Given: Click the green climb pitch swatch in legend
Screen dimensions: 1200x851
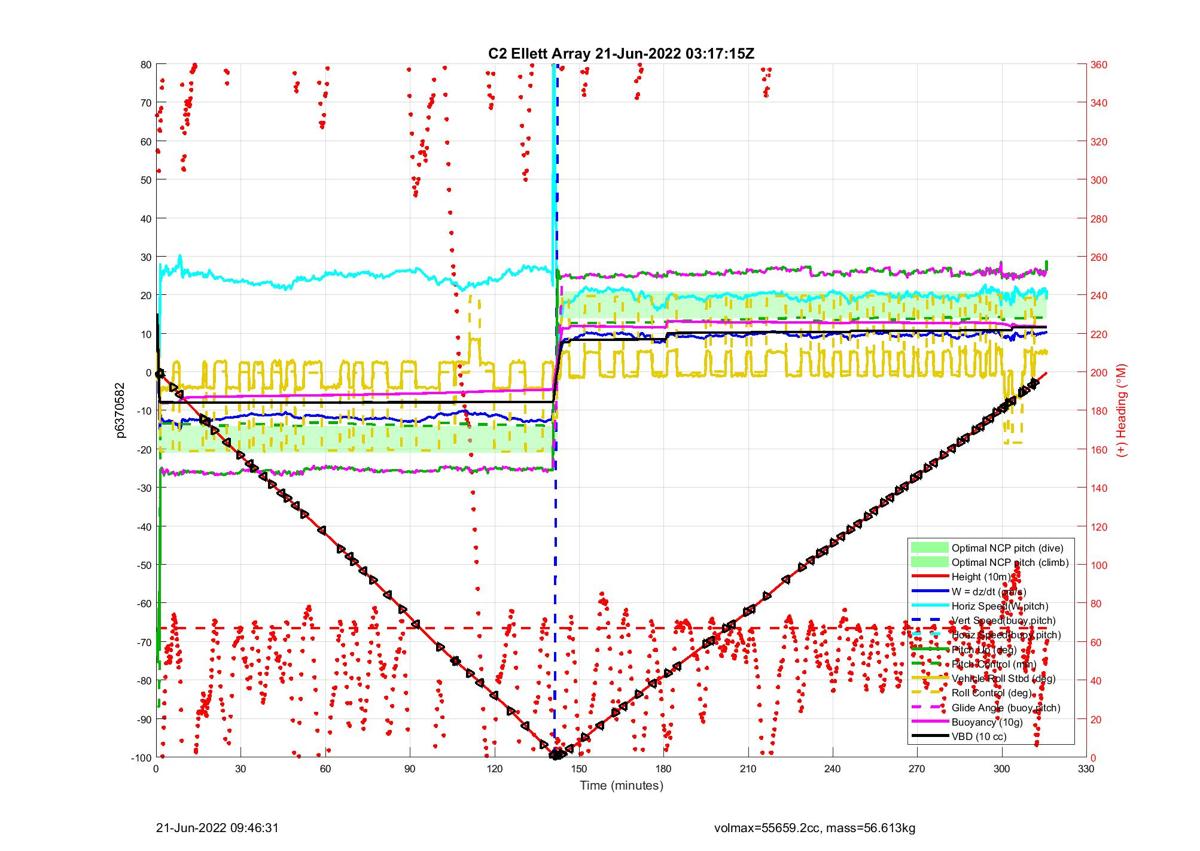Looking at the screenshot, I should (x=929, y=563).
